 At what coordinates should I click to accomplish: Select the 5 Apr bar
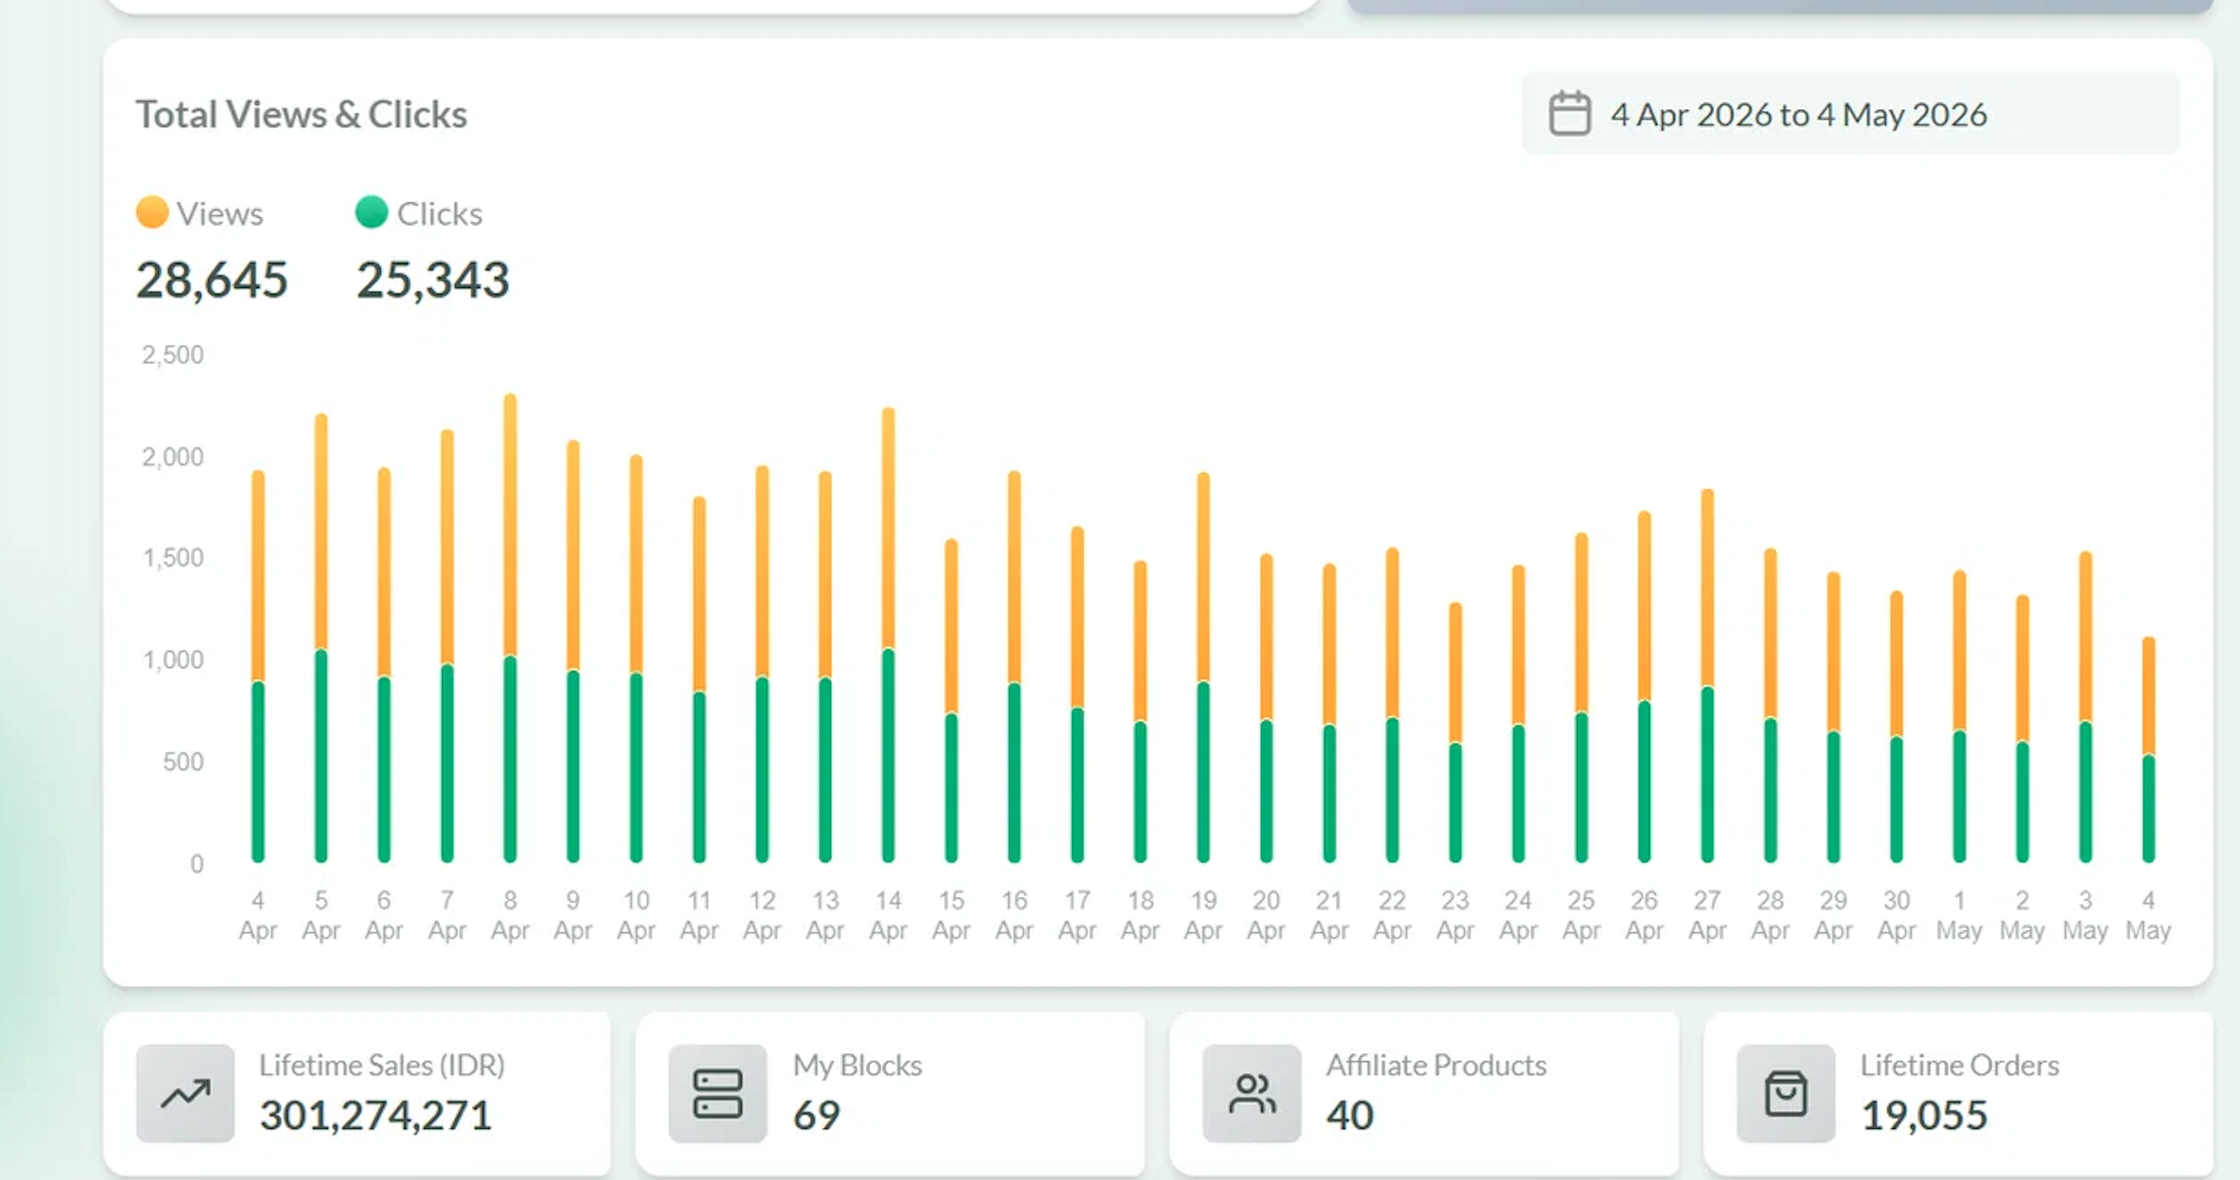pyautogui.click(x=321, y=638)
